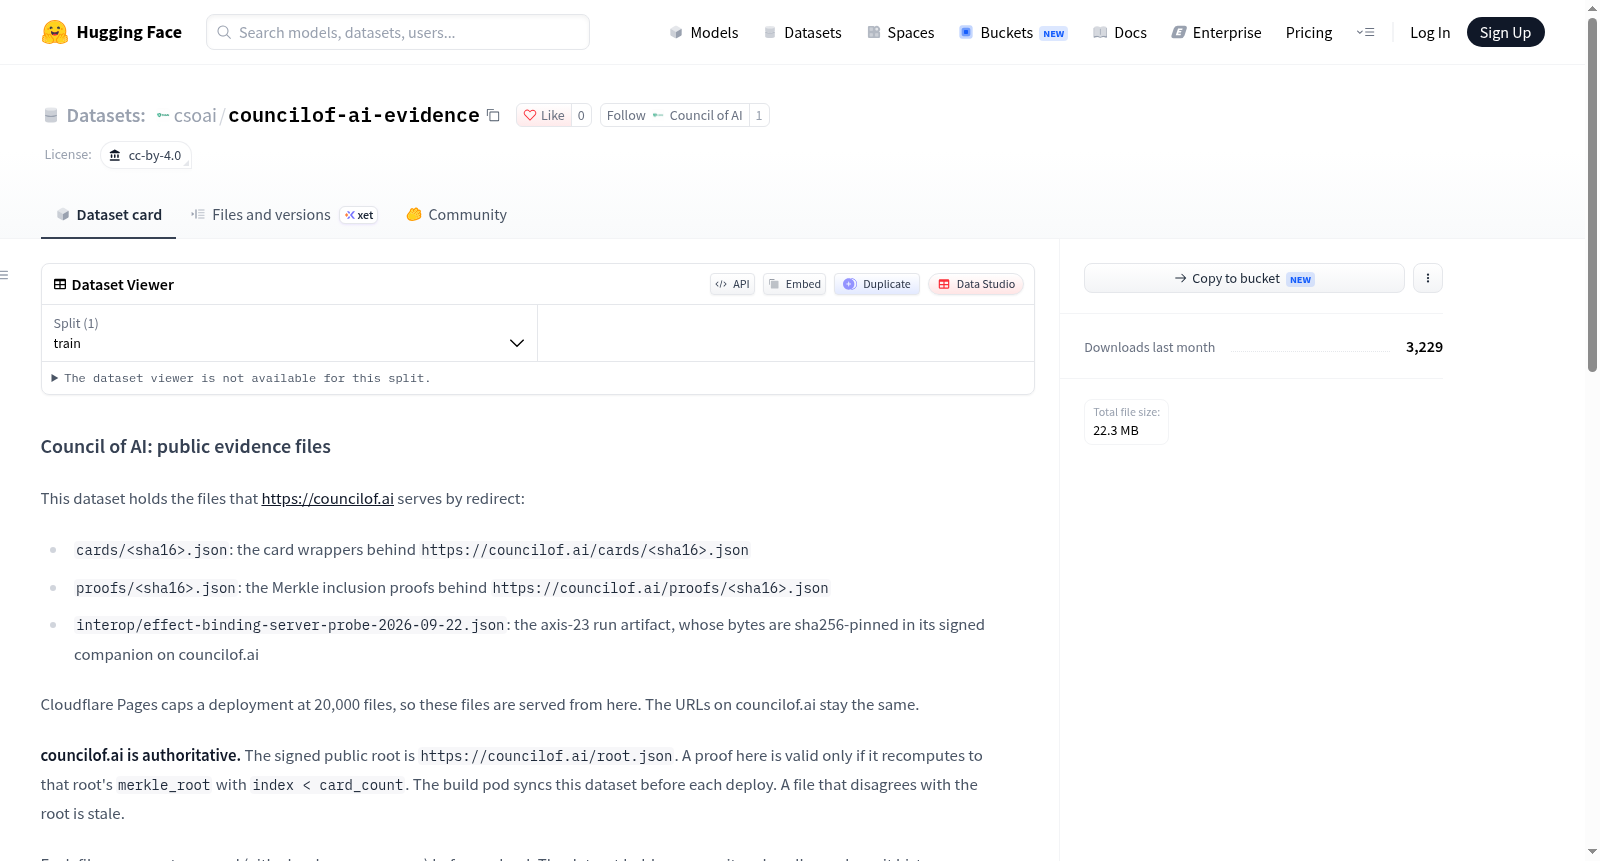Open Docs in navigation
The width and height of the screenshot is (1600, 861).
(1120, 32)
